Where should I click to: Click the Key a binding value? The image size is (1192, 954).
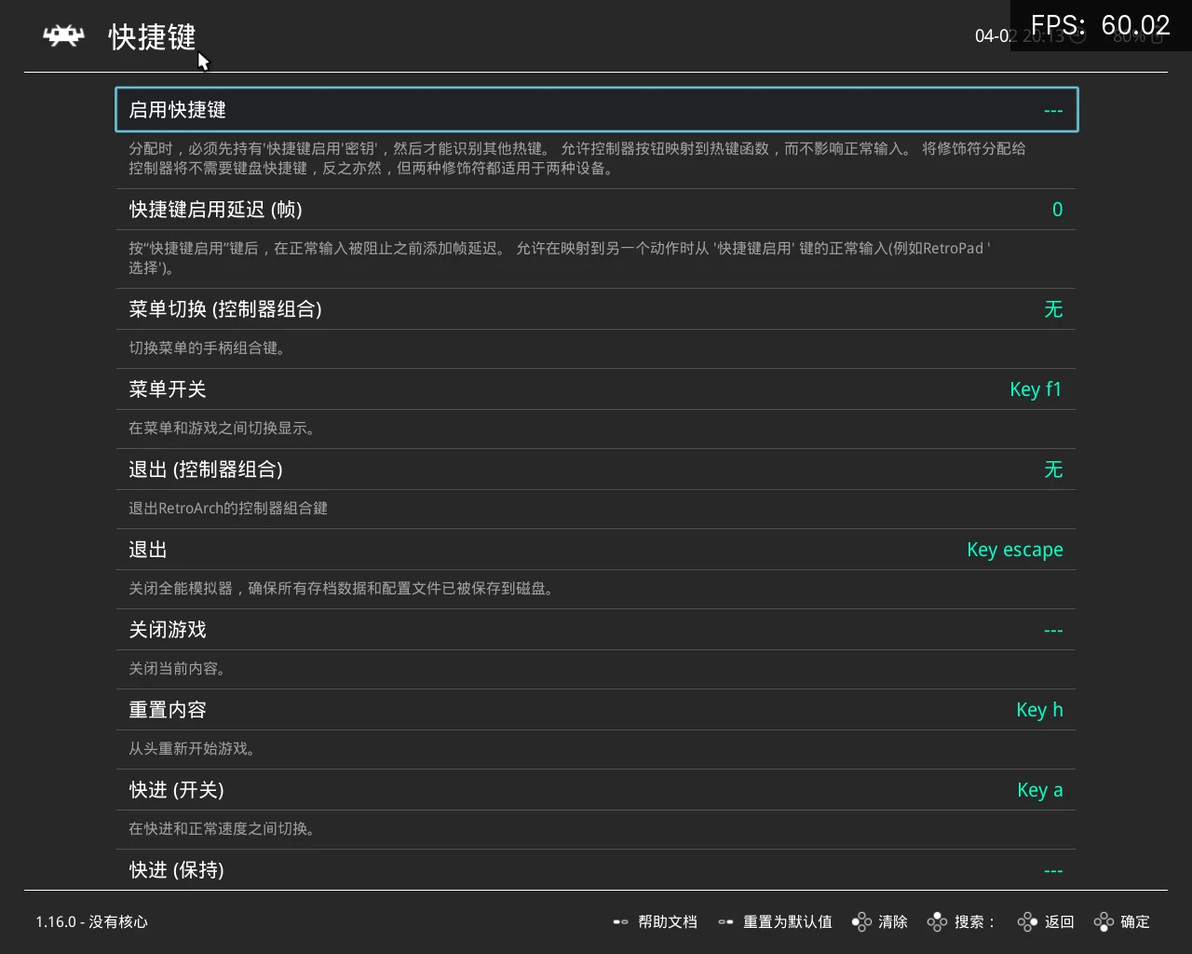[1040, 791]
